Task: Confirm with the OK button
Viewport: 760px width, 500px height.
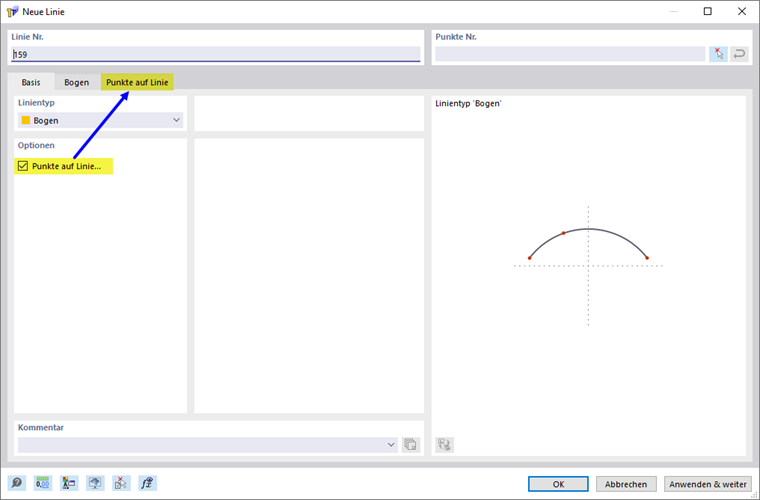Action: click(558, 484)
